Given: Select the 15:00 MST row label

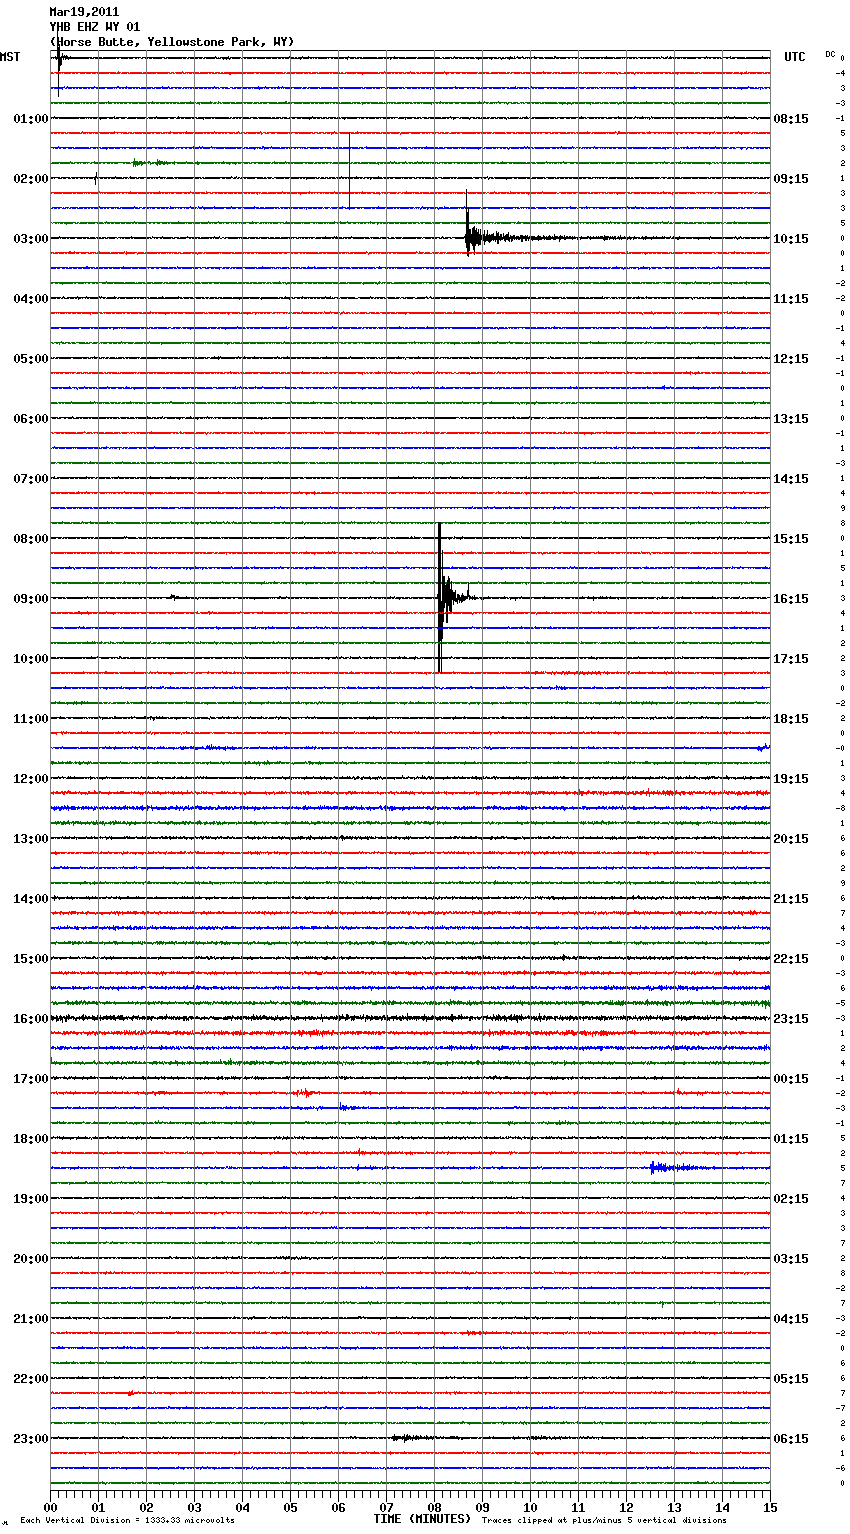Looking at the screenshot, I should [31, 959].
